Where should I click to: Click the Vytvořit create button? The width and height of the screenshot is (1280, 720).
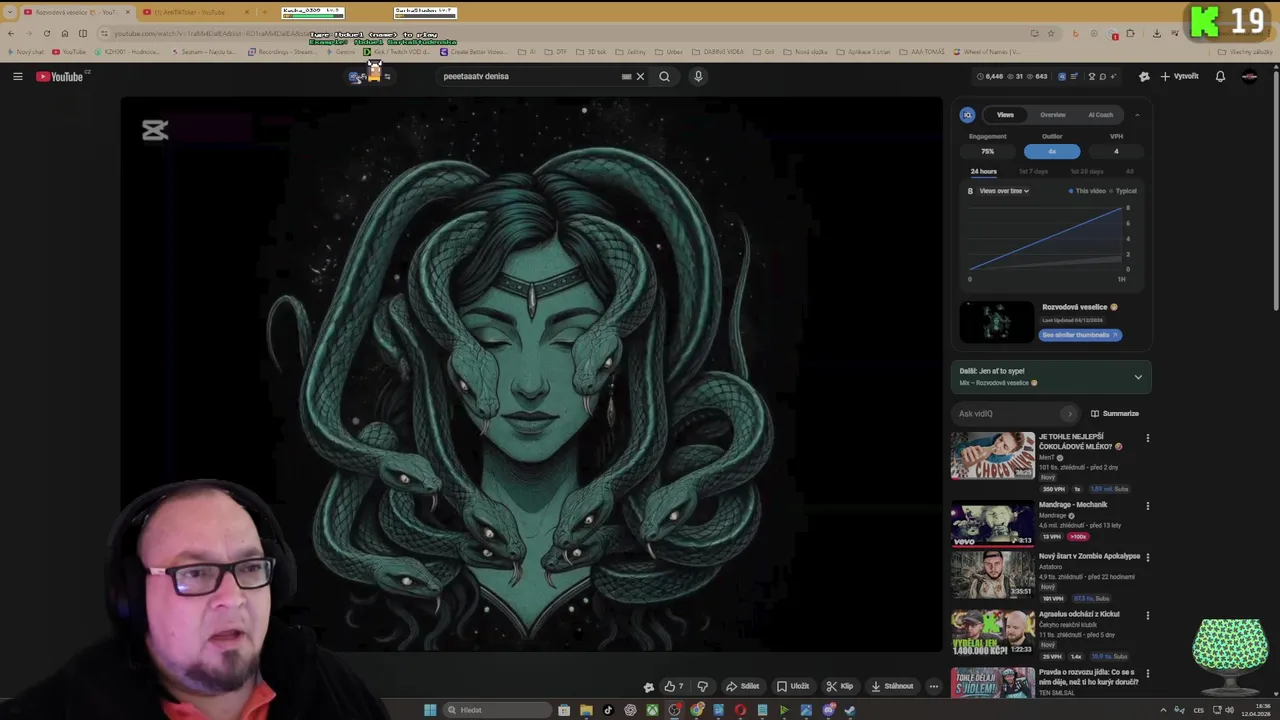tap(1179, 76)
